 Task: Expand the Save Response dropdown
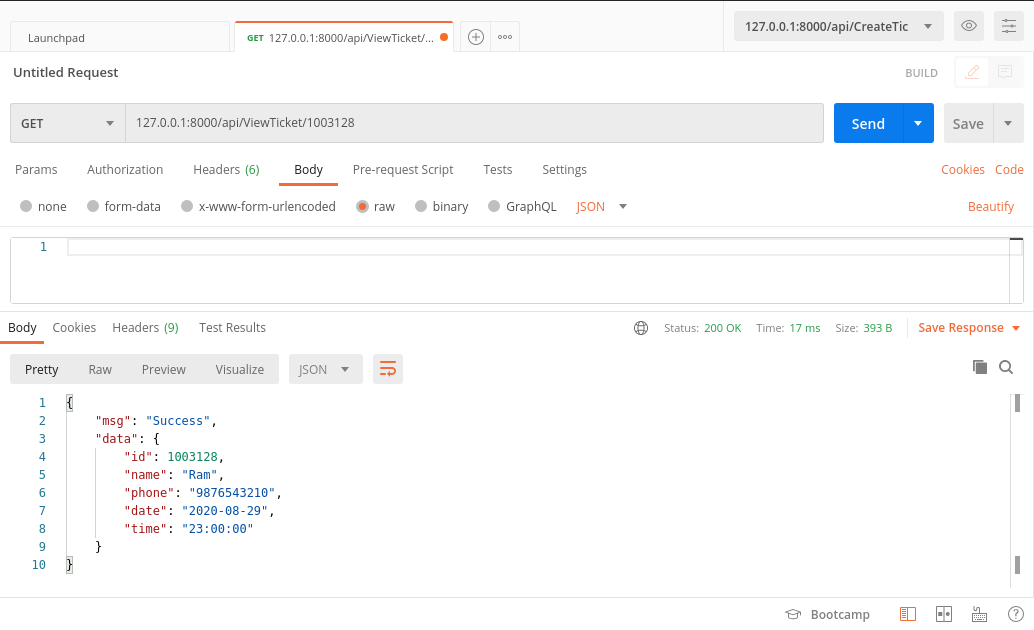pos(1016,328)
